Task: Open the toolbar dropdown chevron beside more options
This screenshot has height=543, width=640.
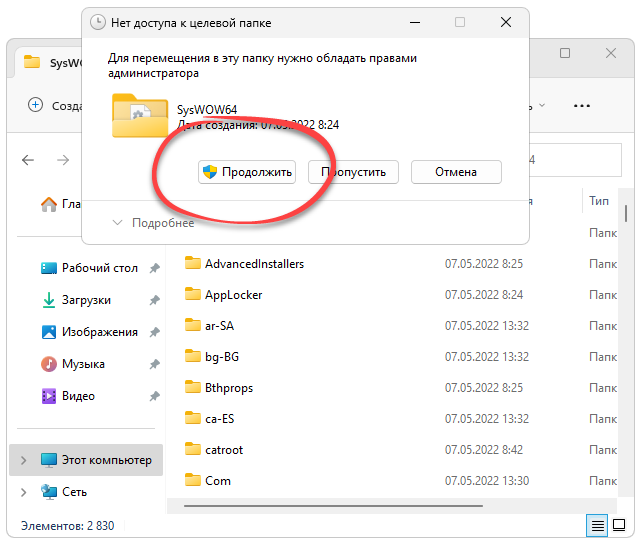Action: pos(542,105)
